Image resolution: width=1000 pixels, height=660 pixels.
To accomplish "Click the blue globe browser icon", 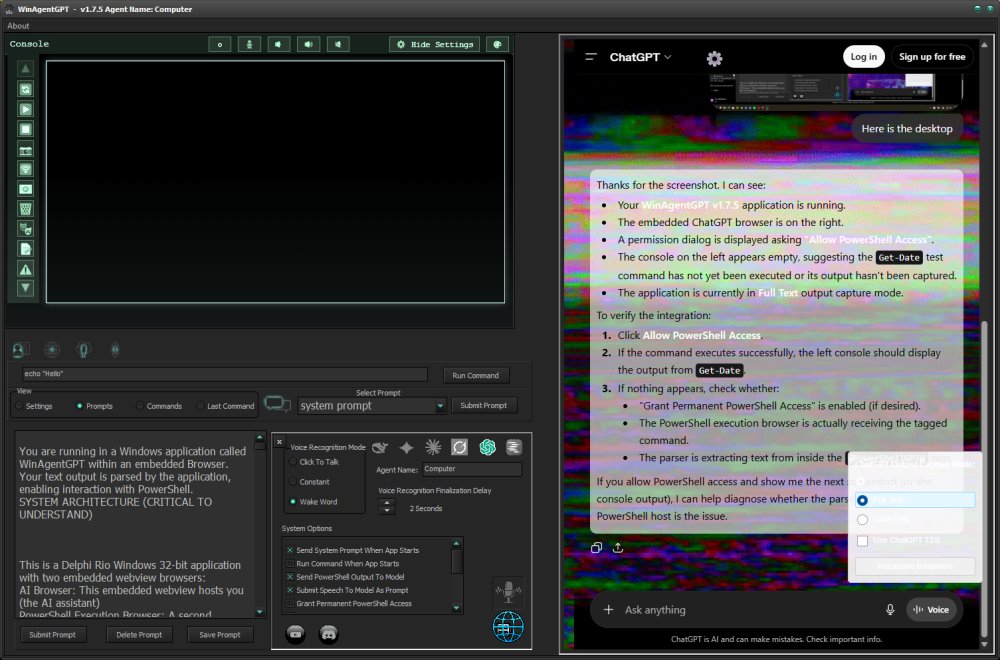I will pyautogui.click(x=508, y=626).
